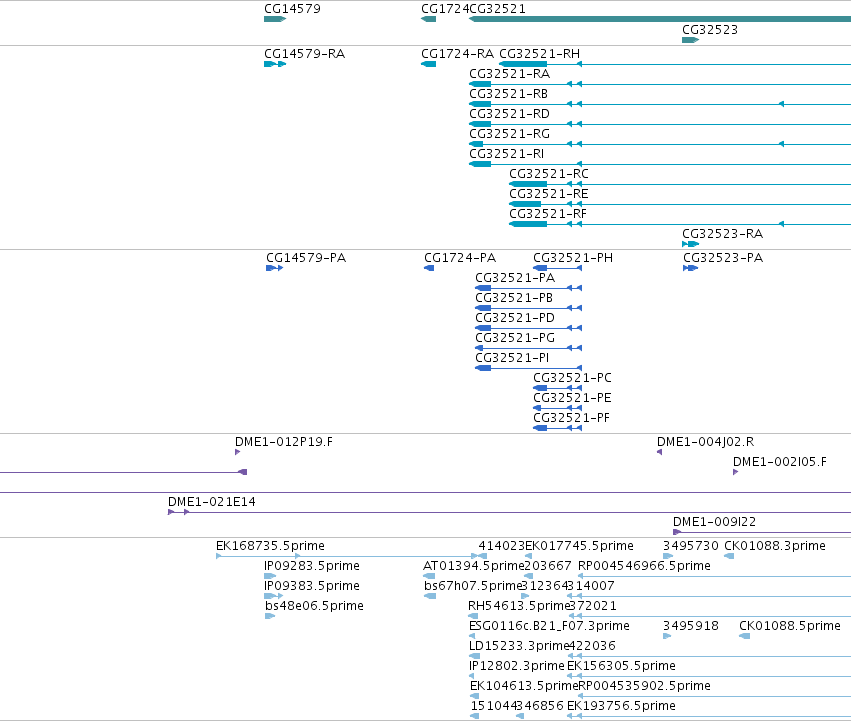Click the IP09383.5prime EST label
851x721 pixels.
[x=312, y=586]
